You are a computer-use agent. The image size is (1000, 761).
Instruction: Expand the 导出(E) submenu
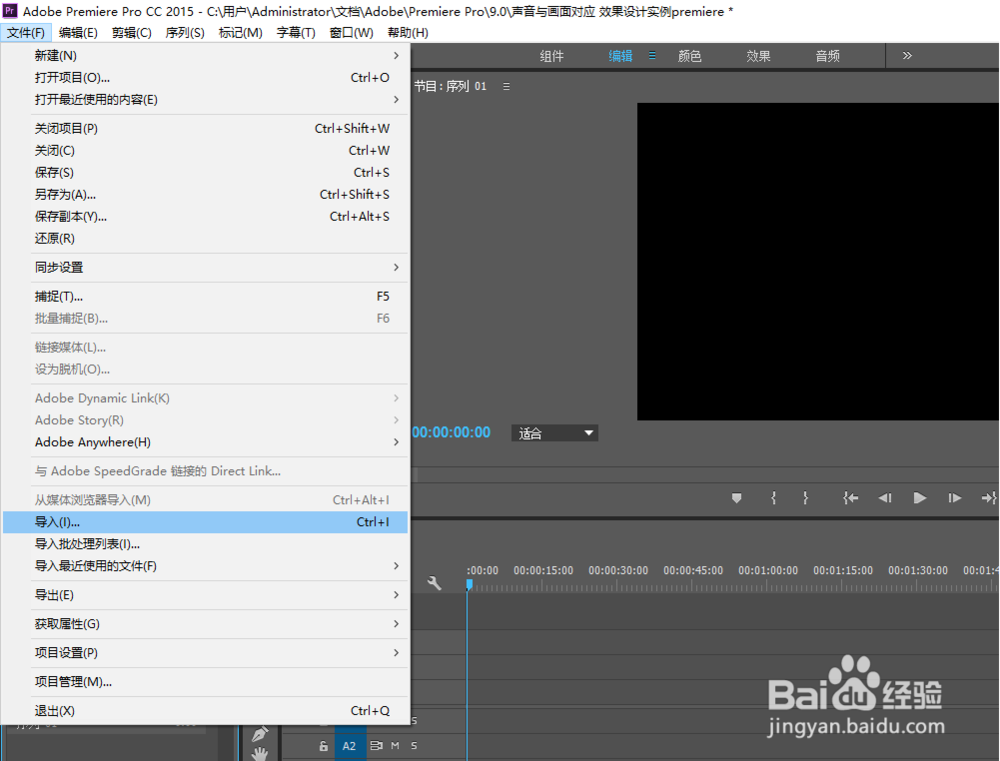pos(205,595)
